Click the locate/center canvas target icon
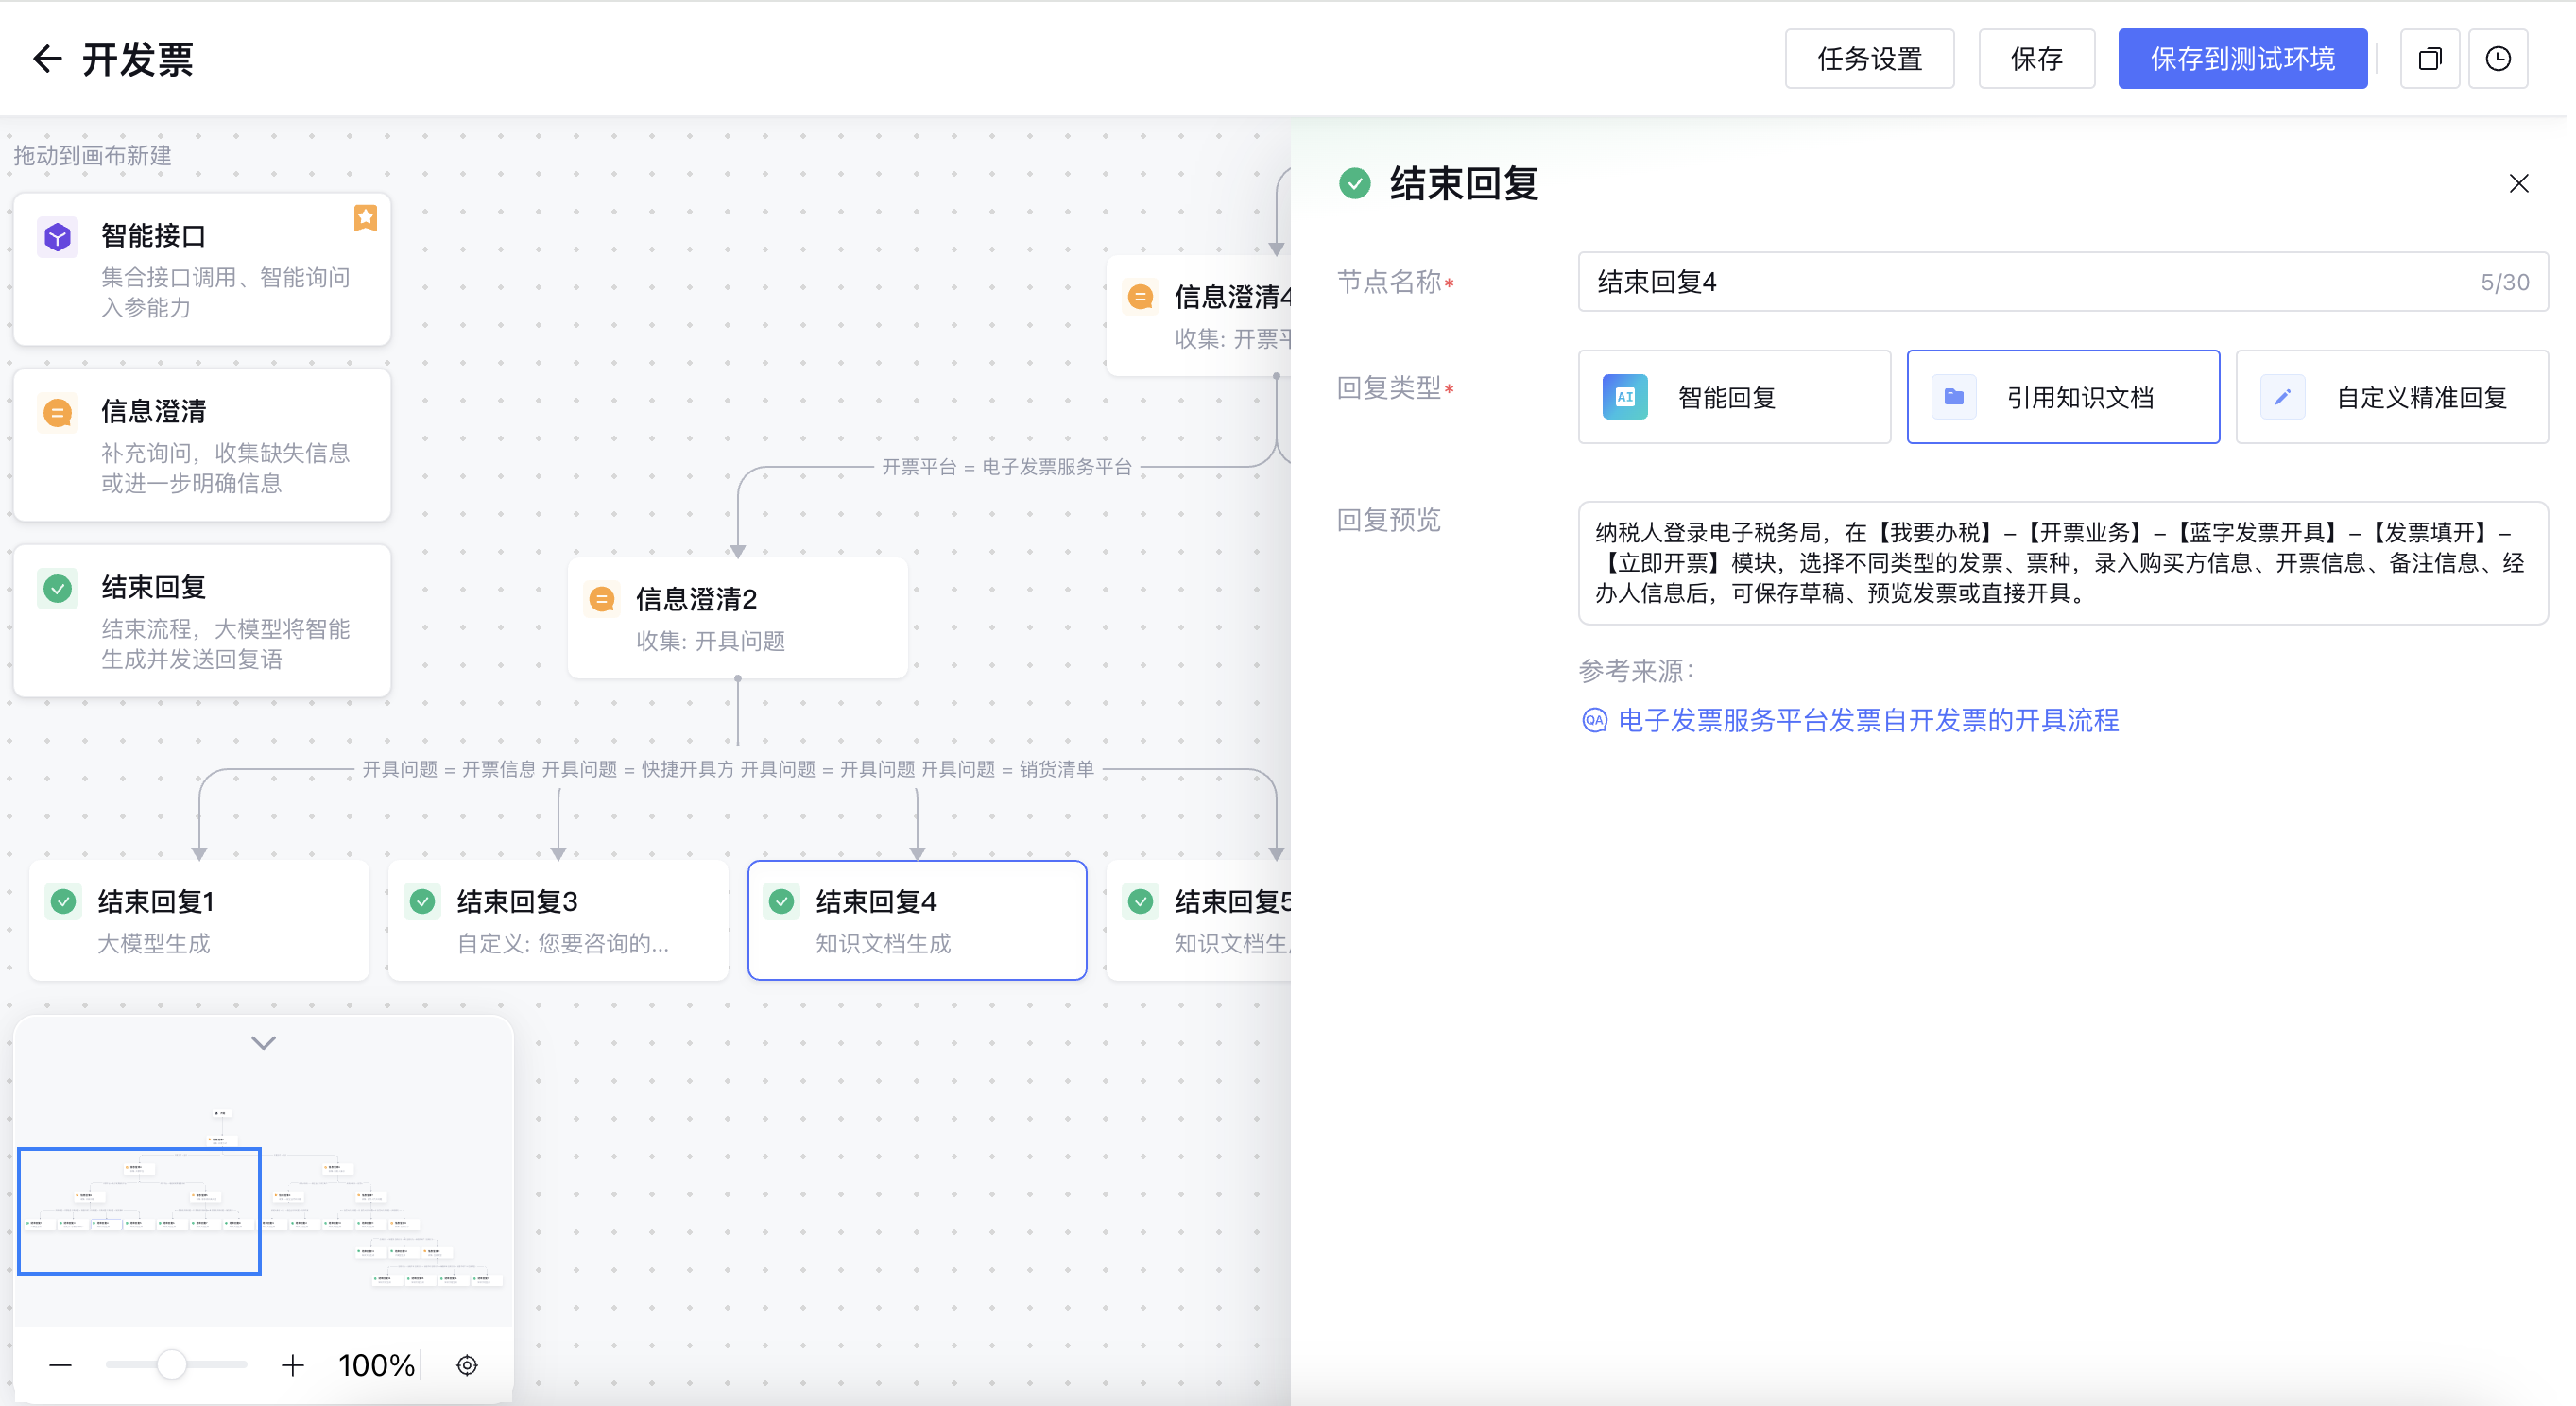This screenshot has width=2576, height=1406. (x=467, y=1365)
